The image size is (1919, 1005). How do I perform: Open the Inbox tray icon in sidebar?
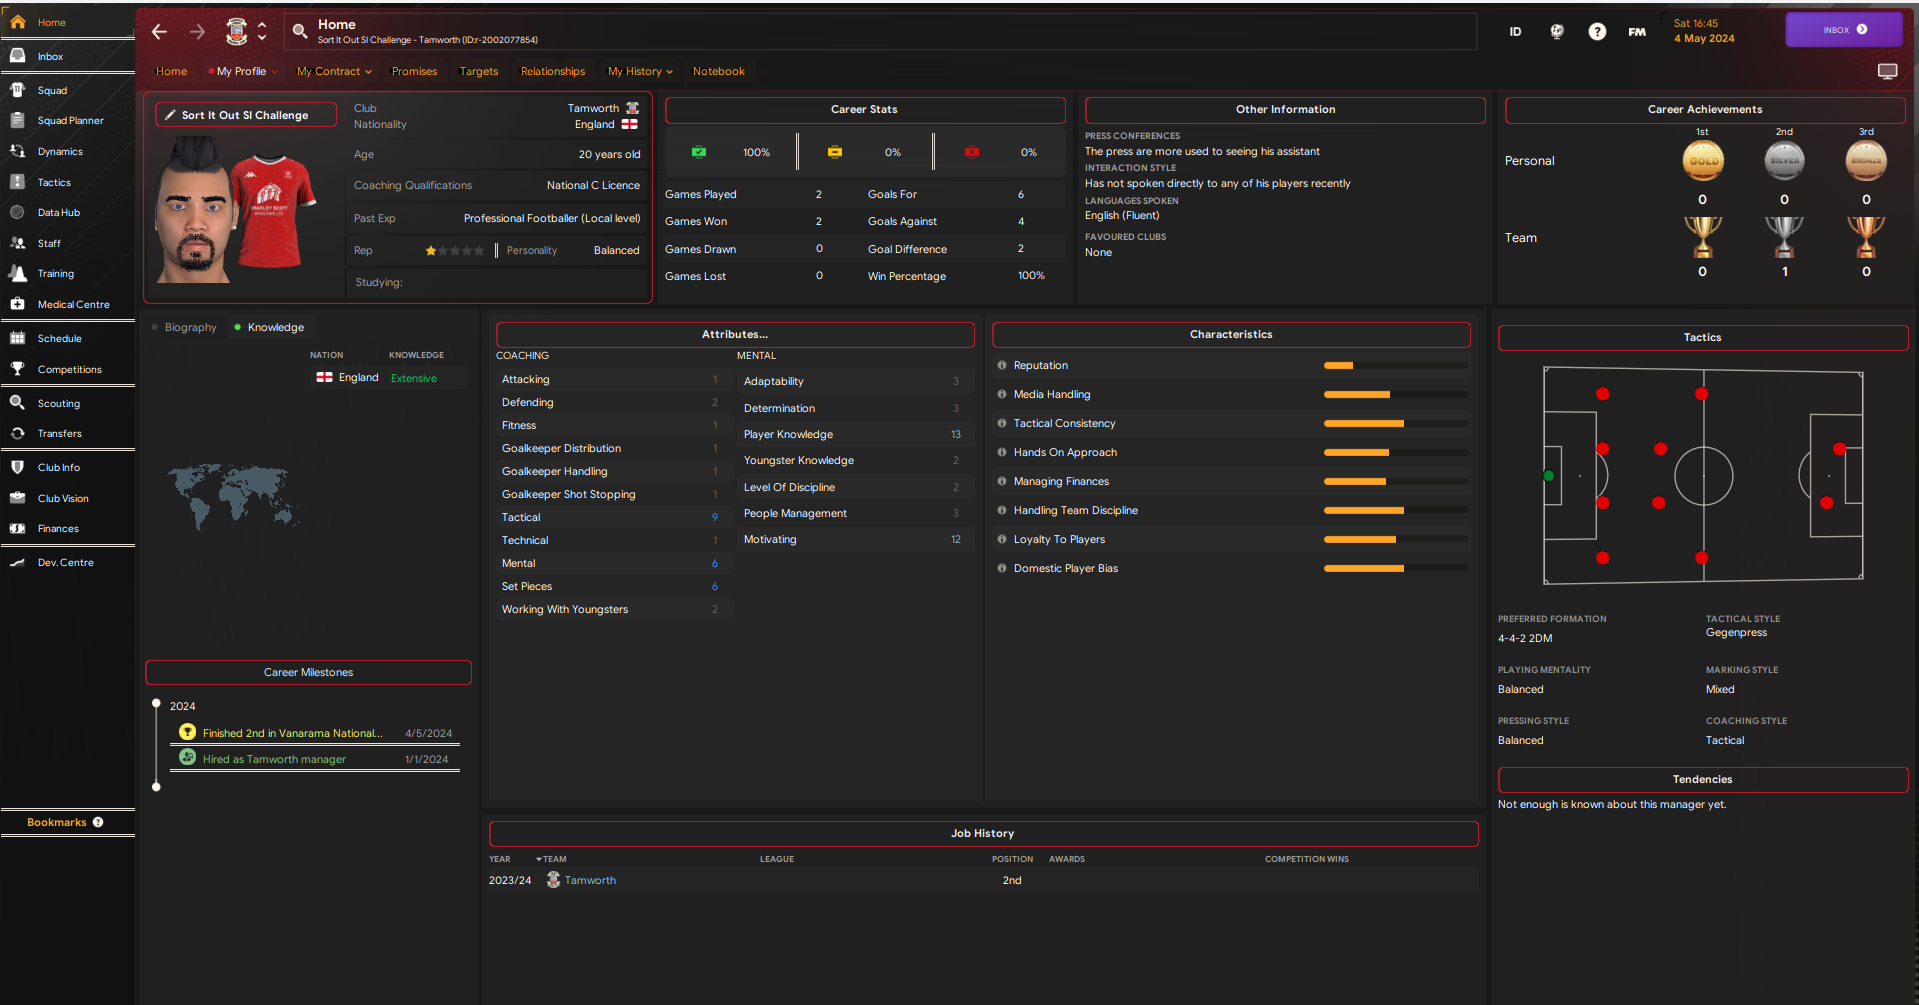pos(18,56)
